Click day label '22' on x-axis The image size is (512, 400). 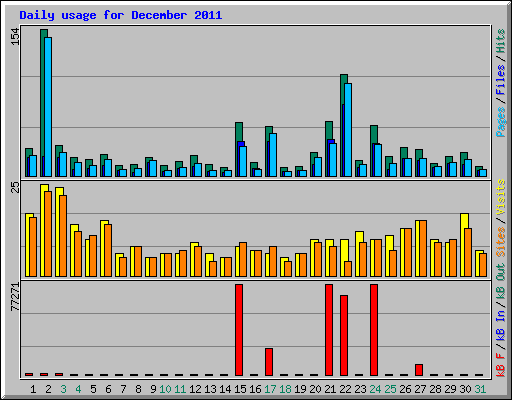coord(345,389)
